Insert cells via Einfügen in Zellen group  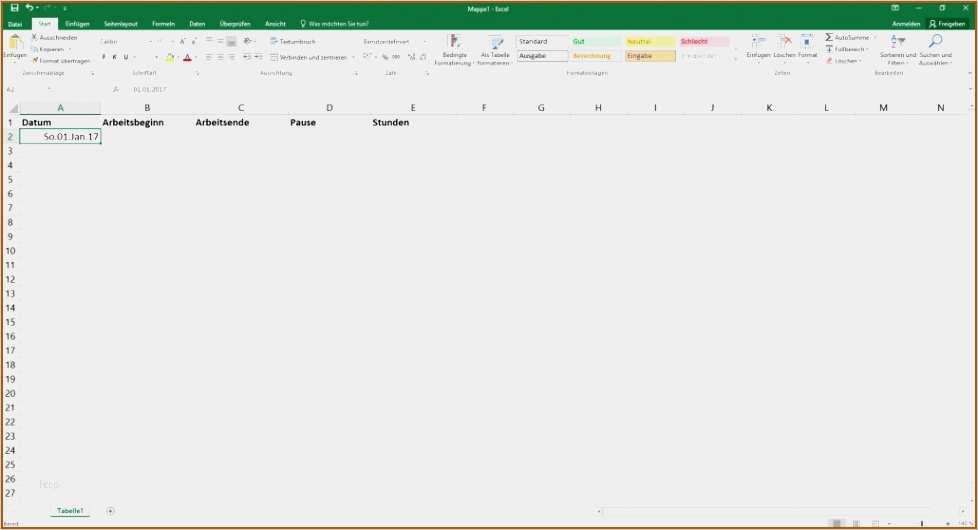click(758, 47)
